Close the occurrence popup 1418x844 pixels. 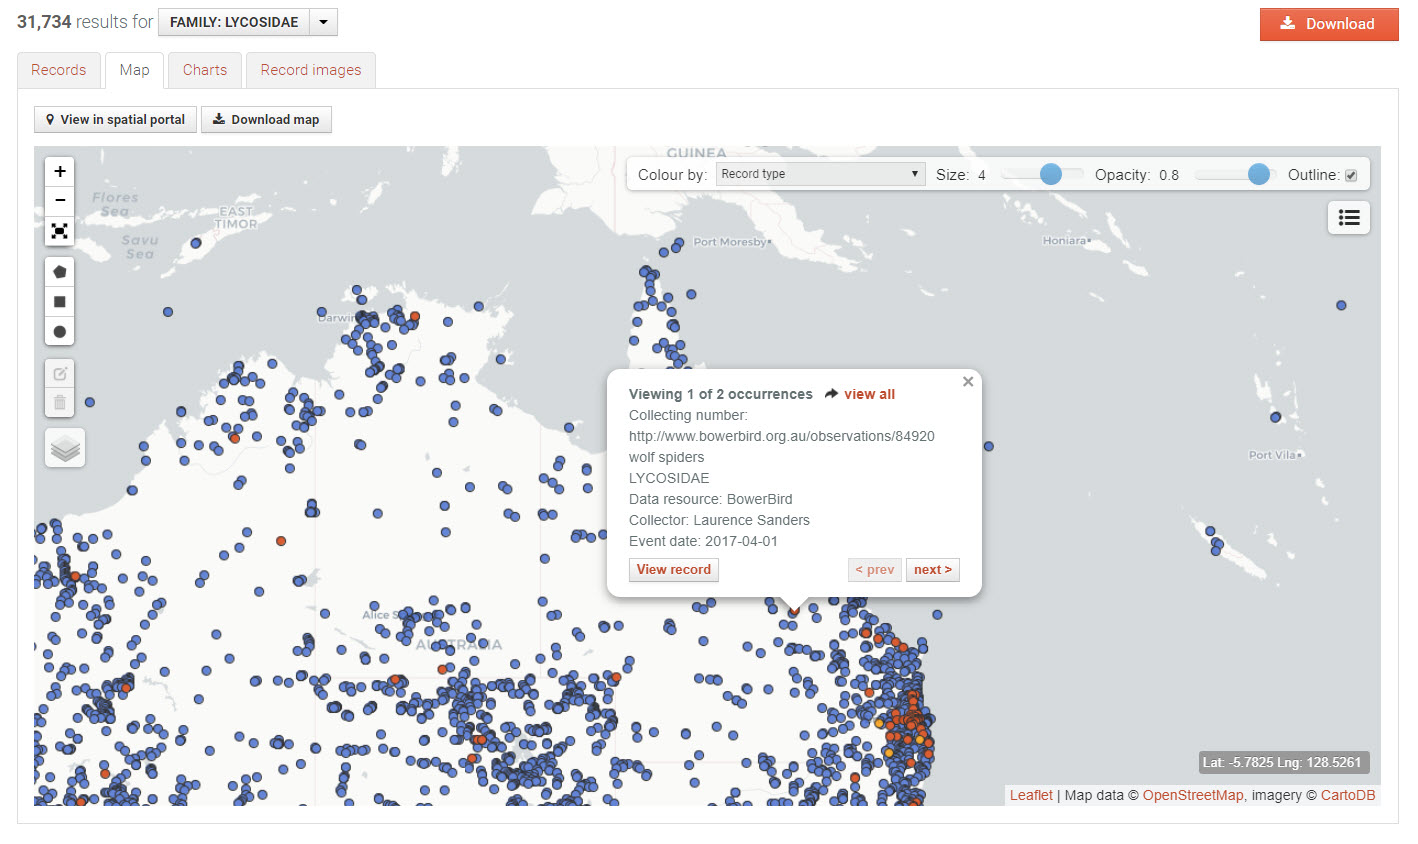(968, 382)
